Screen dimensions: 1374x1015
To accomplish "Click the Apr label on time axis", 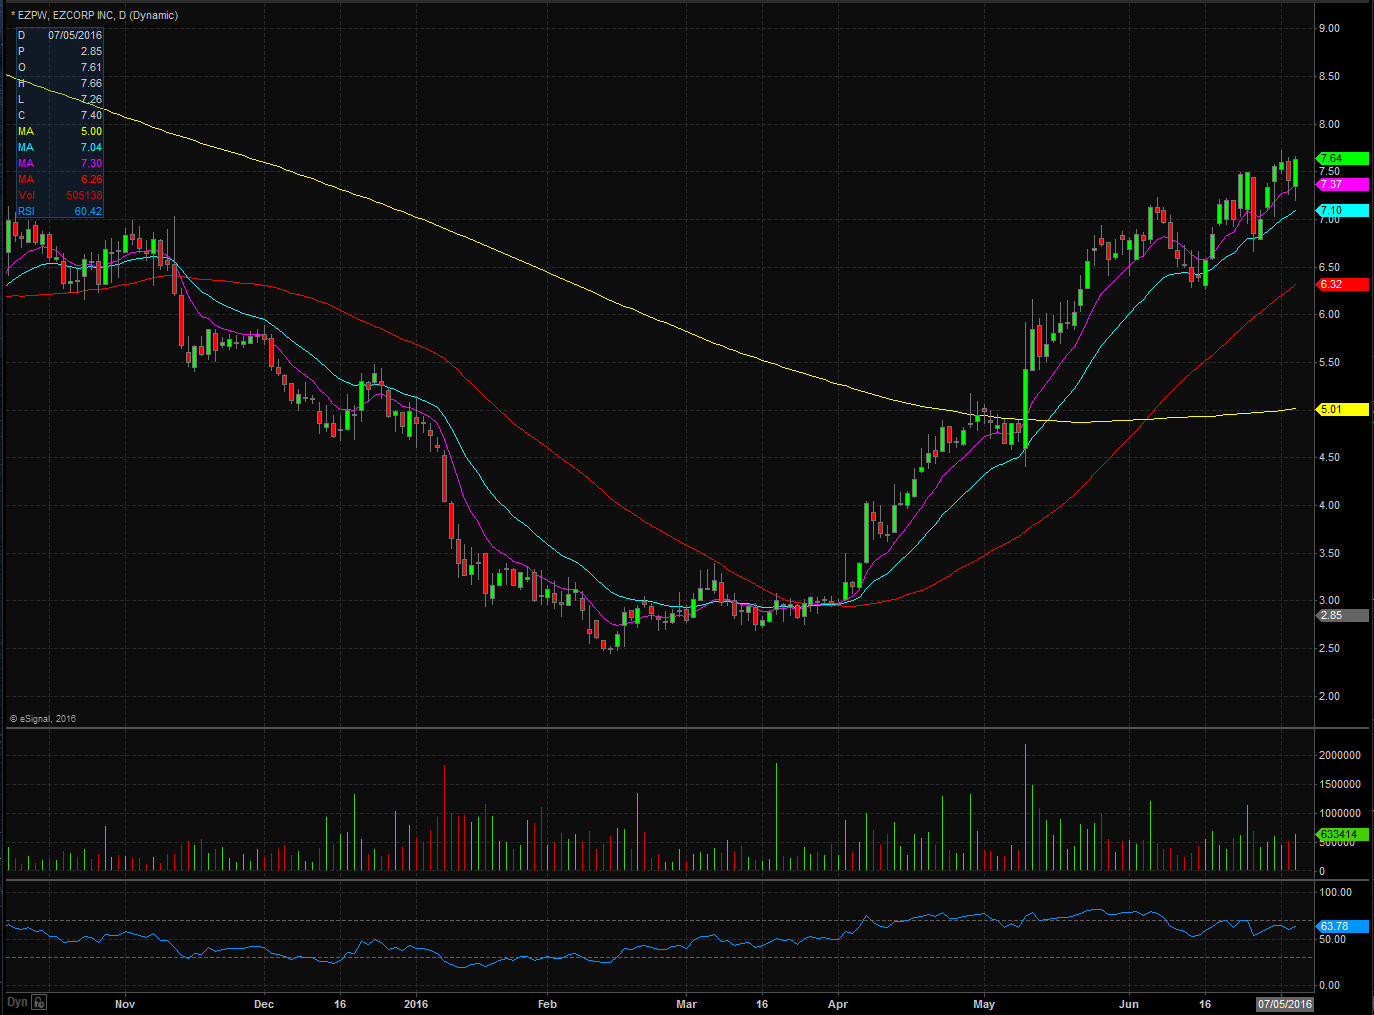I will click(838, 1004).
